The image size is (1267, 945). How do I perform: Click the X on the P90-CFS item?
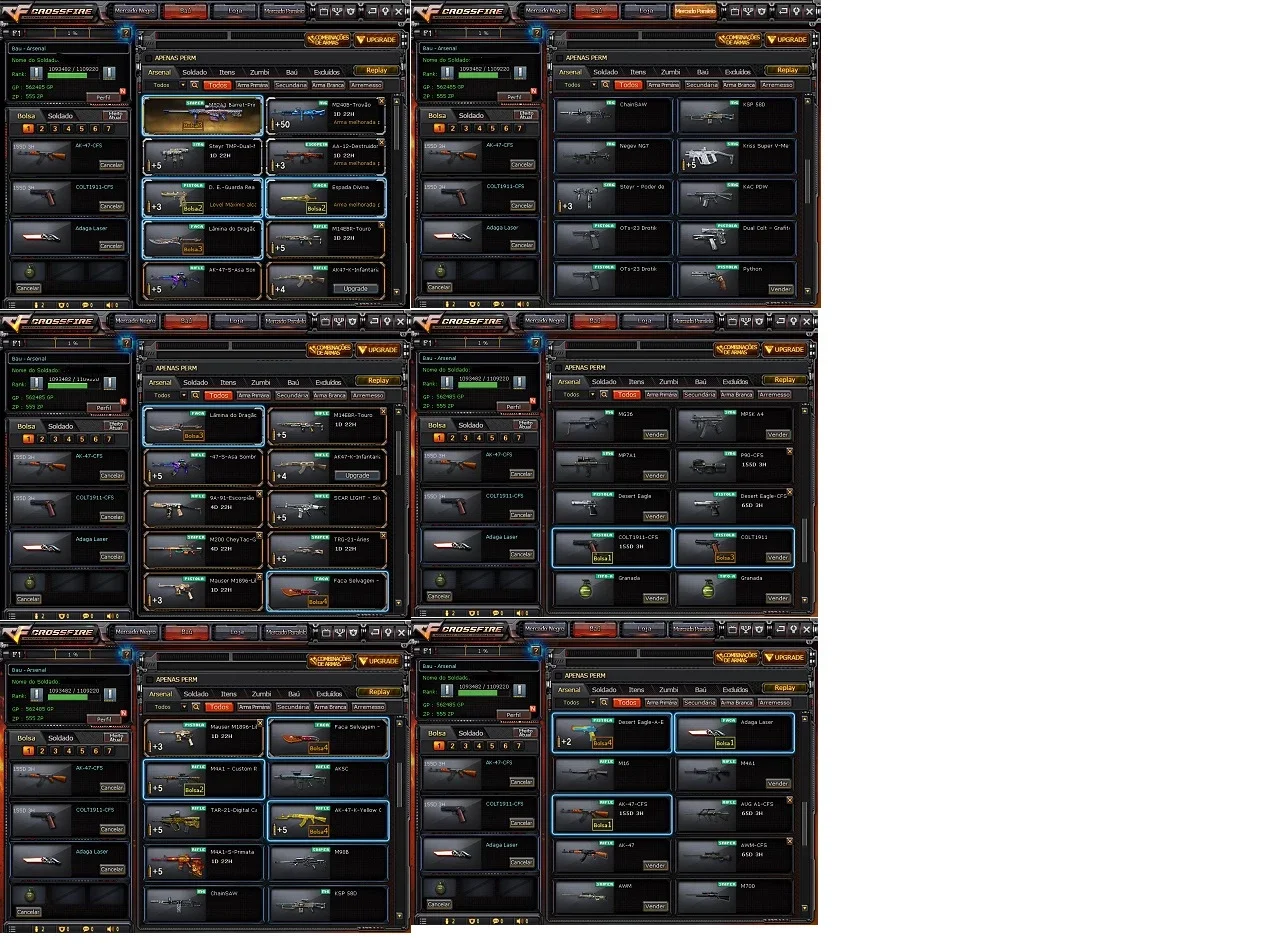pos(789,453)
